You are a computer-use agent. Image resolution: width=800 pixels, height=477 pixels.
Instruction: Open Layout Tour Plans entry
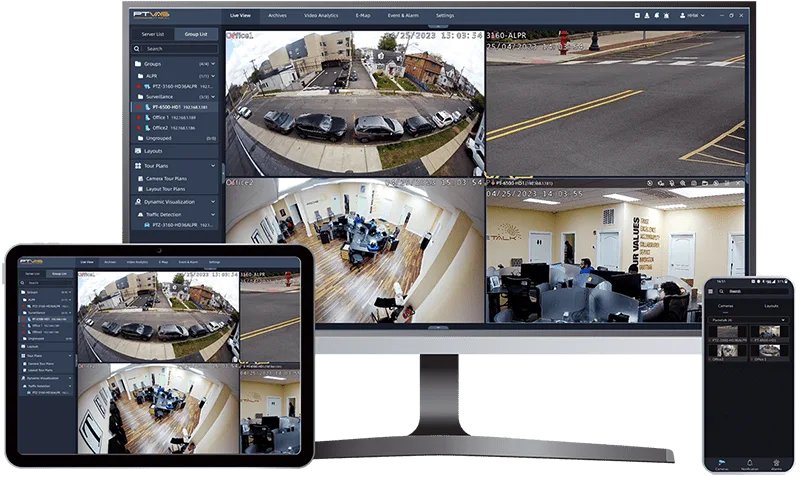point(165,189)
